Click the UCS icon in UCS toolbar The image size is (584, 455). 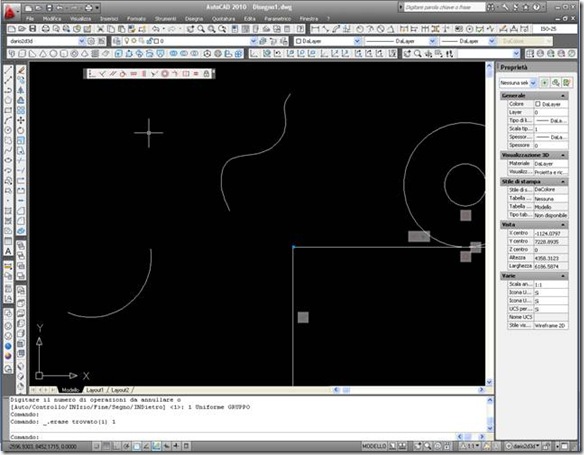[254, 54]
